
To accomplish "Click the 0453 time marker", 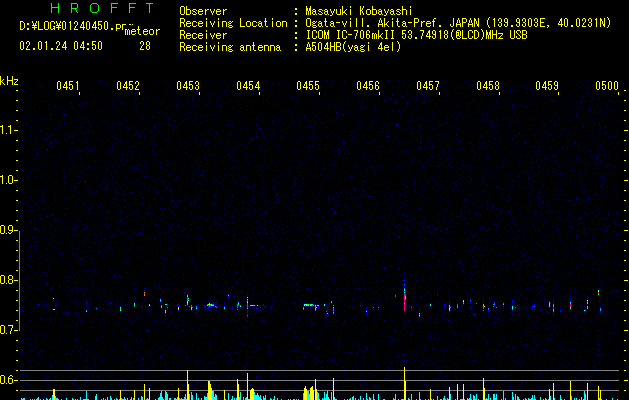I will coord(188,86).
